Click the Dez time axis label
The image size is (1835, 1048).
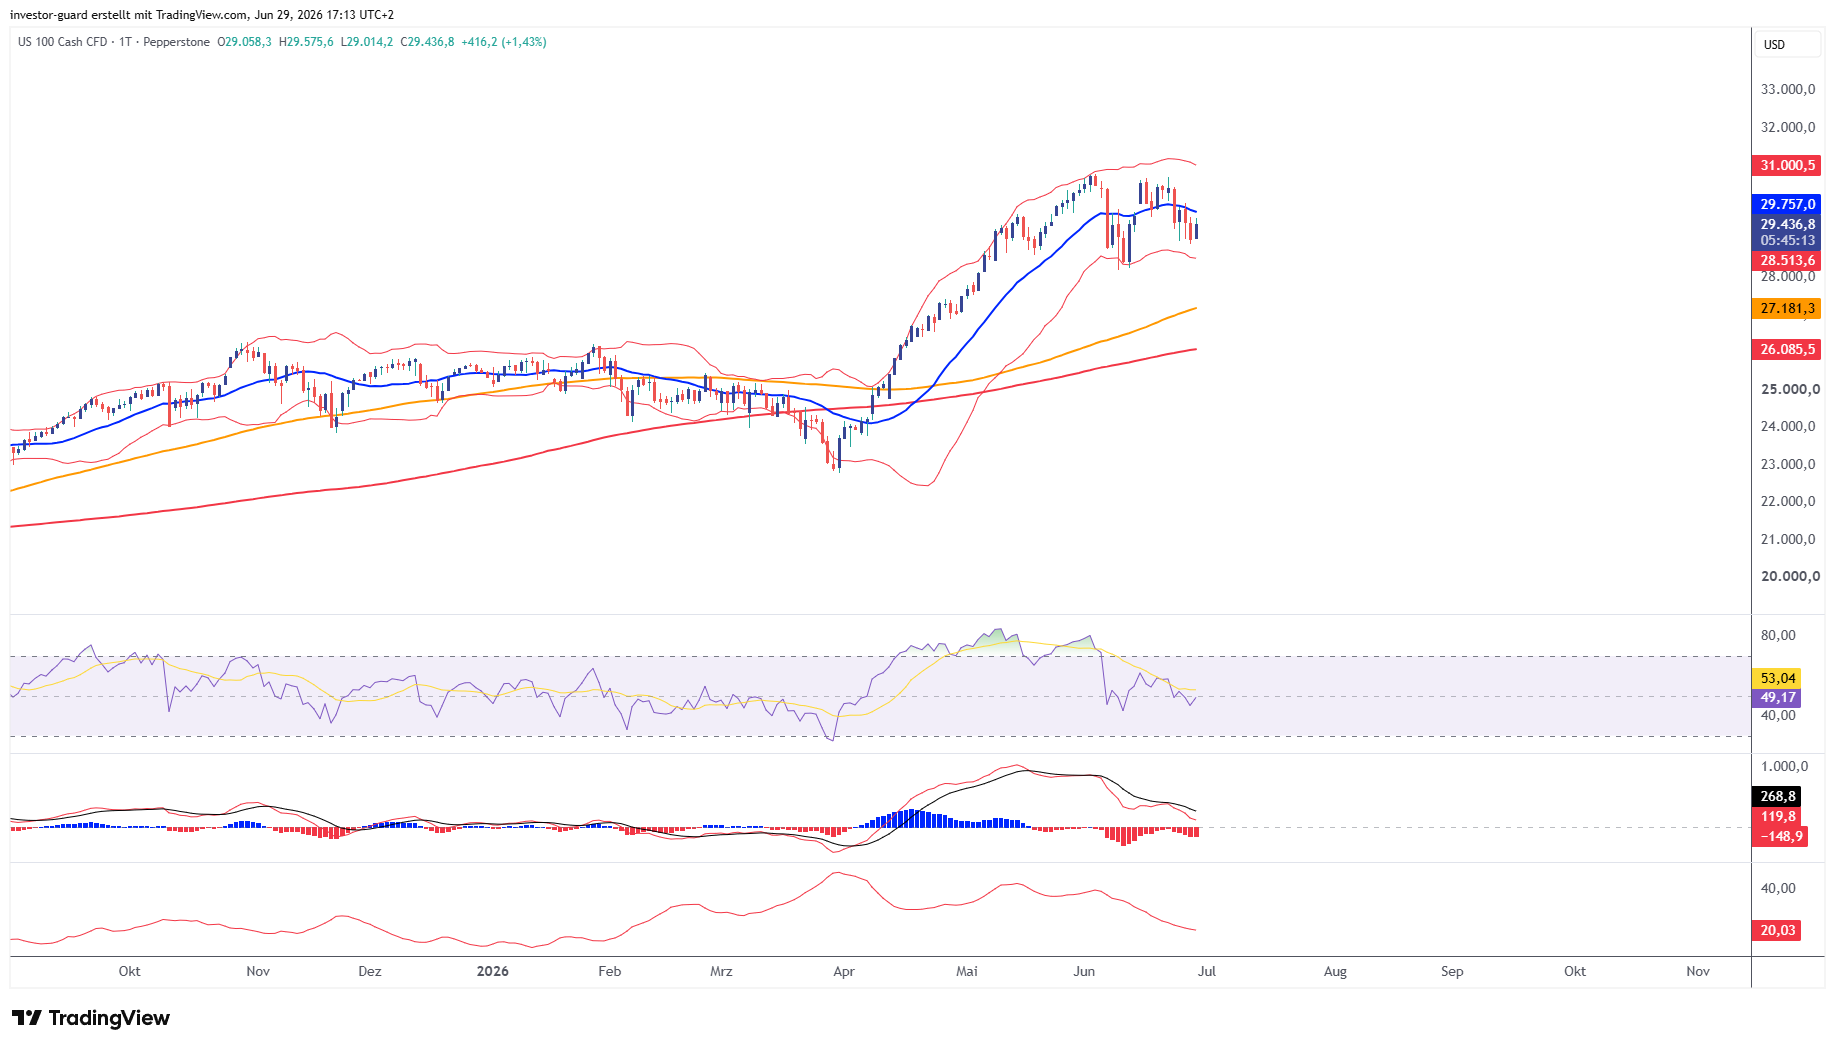370,971
